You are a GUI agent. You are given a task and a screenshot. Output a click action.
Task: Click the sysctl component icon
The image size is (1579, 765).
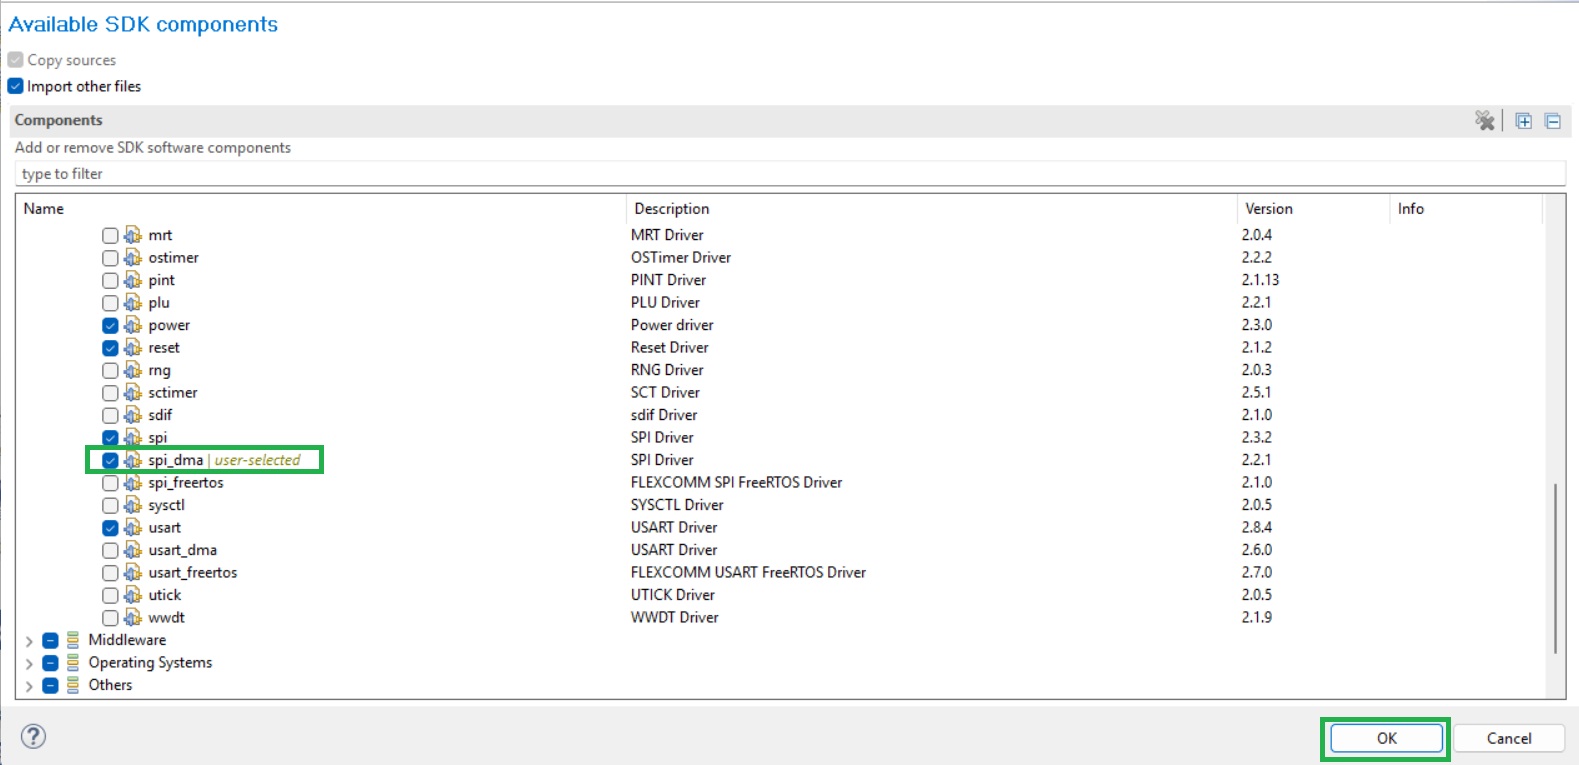point(133,505)
